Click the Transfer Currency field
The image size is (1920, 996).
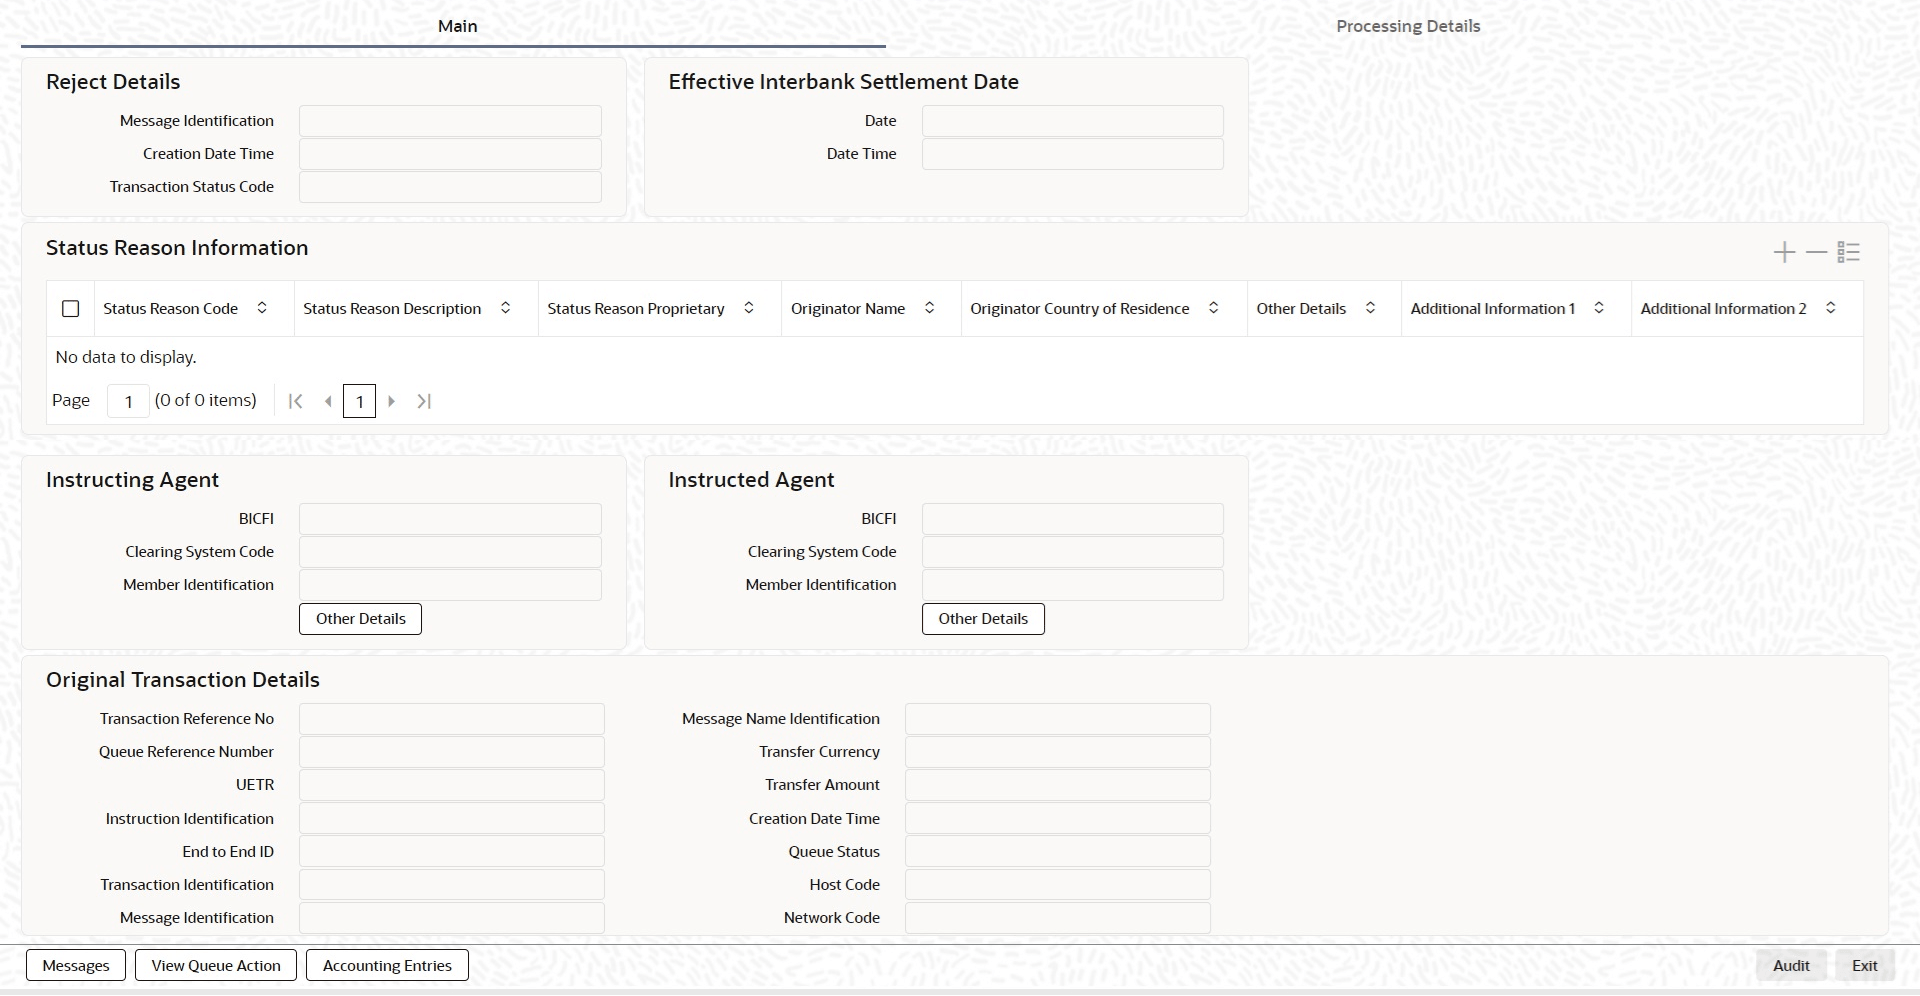[1058, 752]
